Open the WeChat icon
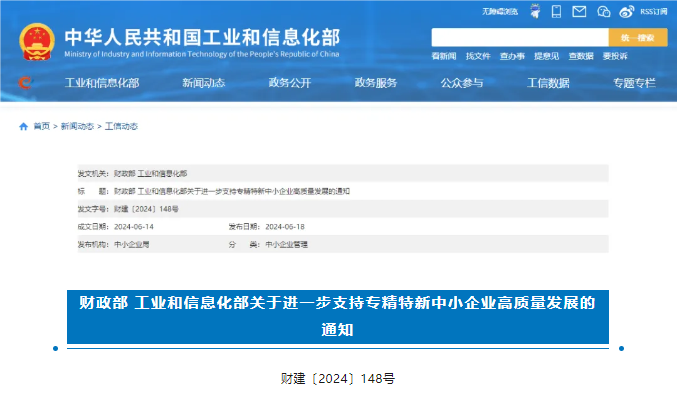 click(x=603, y=12)
